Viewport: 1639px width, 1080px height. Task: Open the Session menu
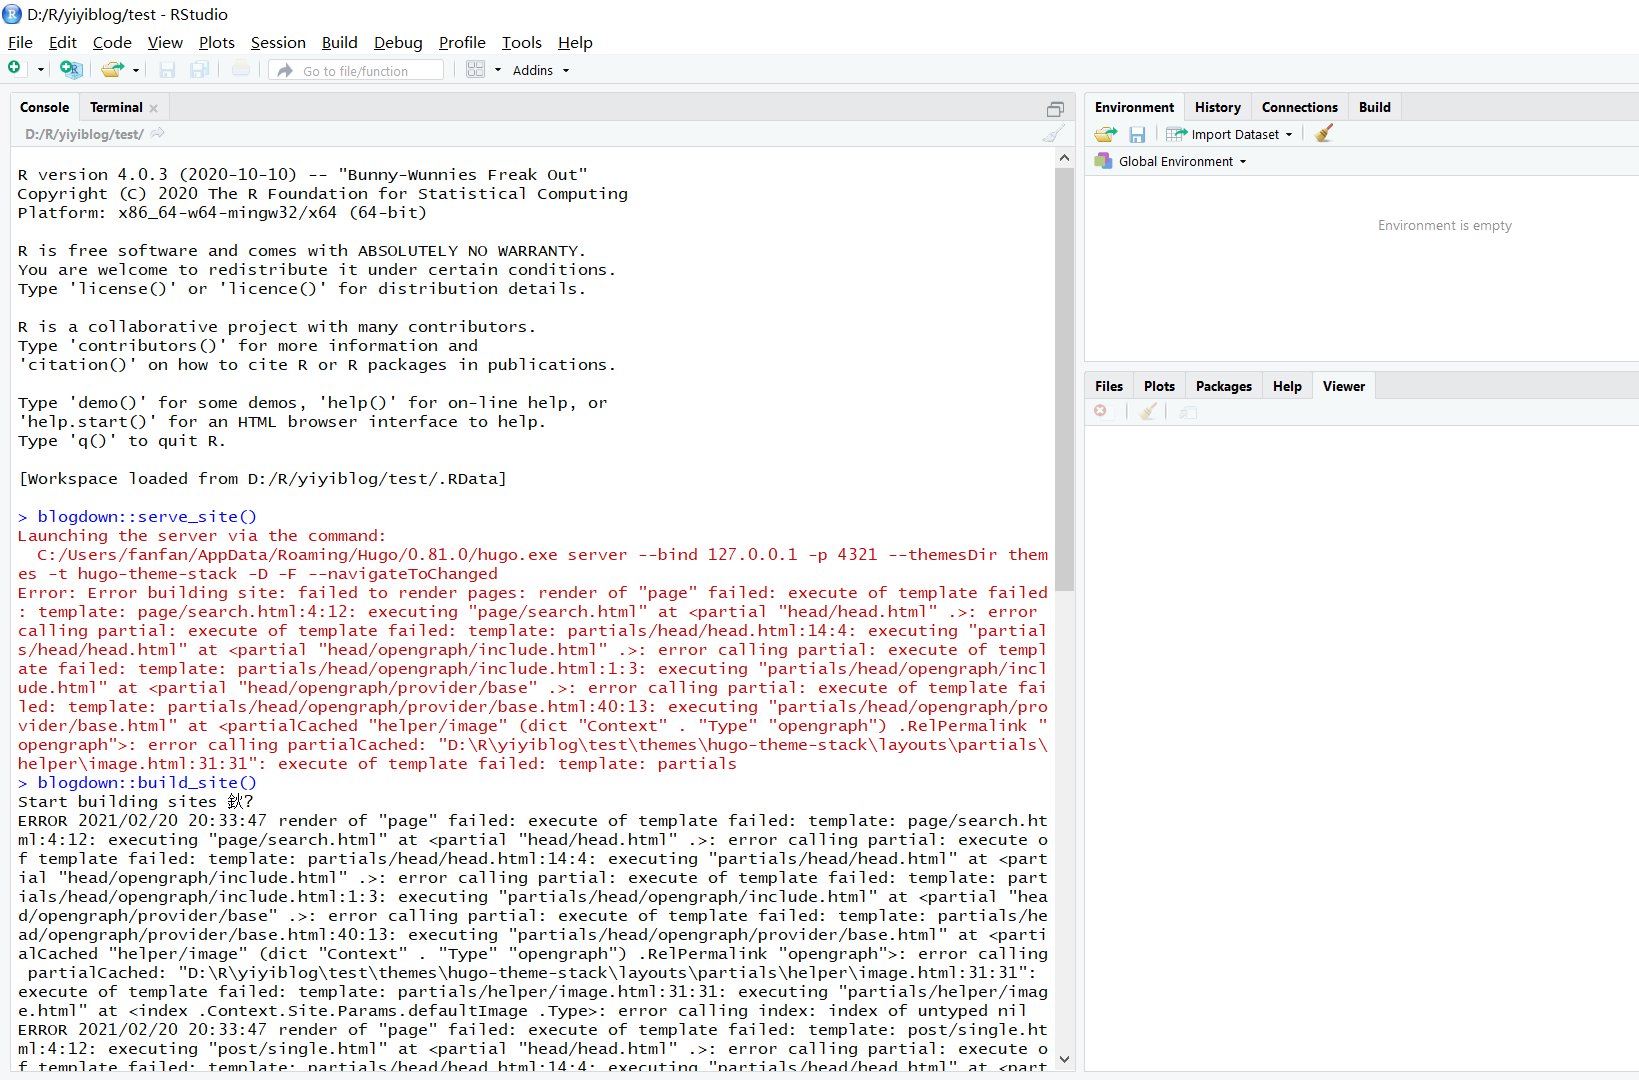point(278,42)
